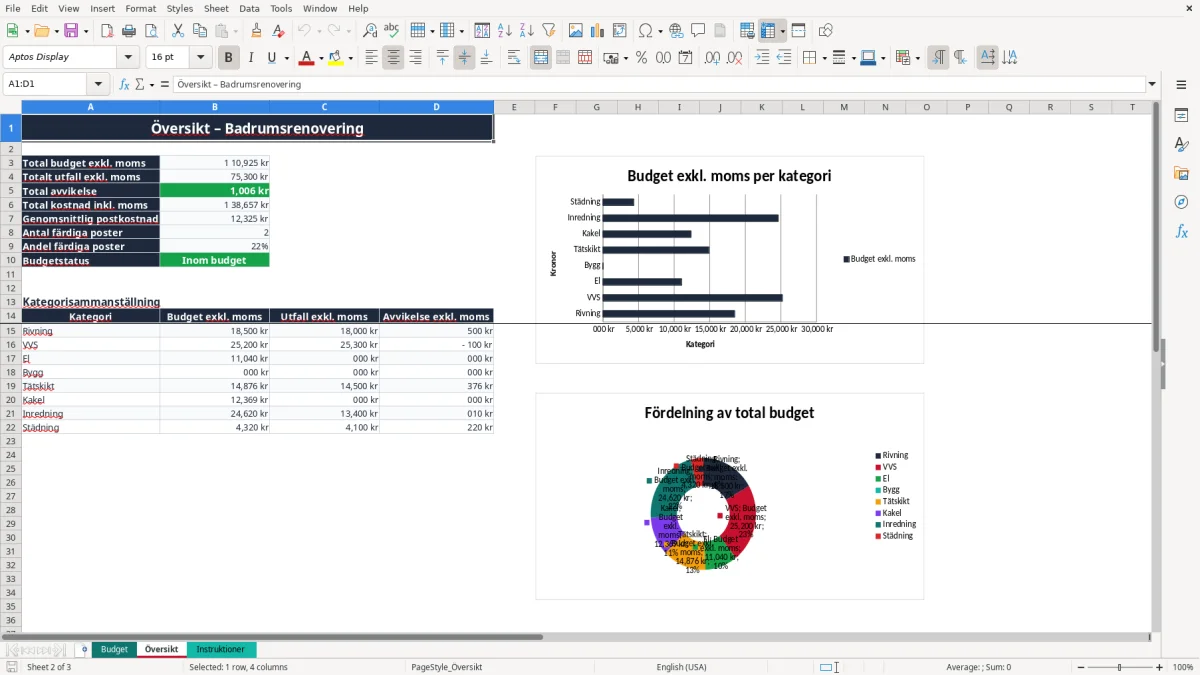Click the Format as Percent icon
The height and width of the screenshot is (675, 1200).
click(642, 58)
